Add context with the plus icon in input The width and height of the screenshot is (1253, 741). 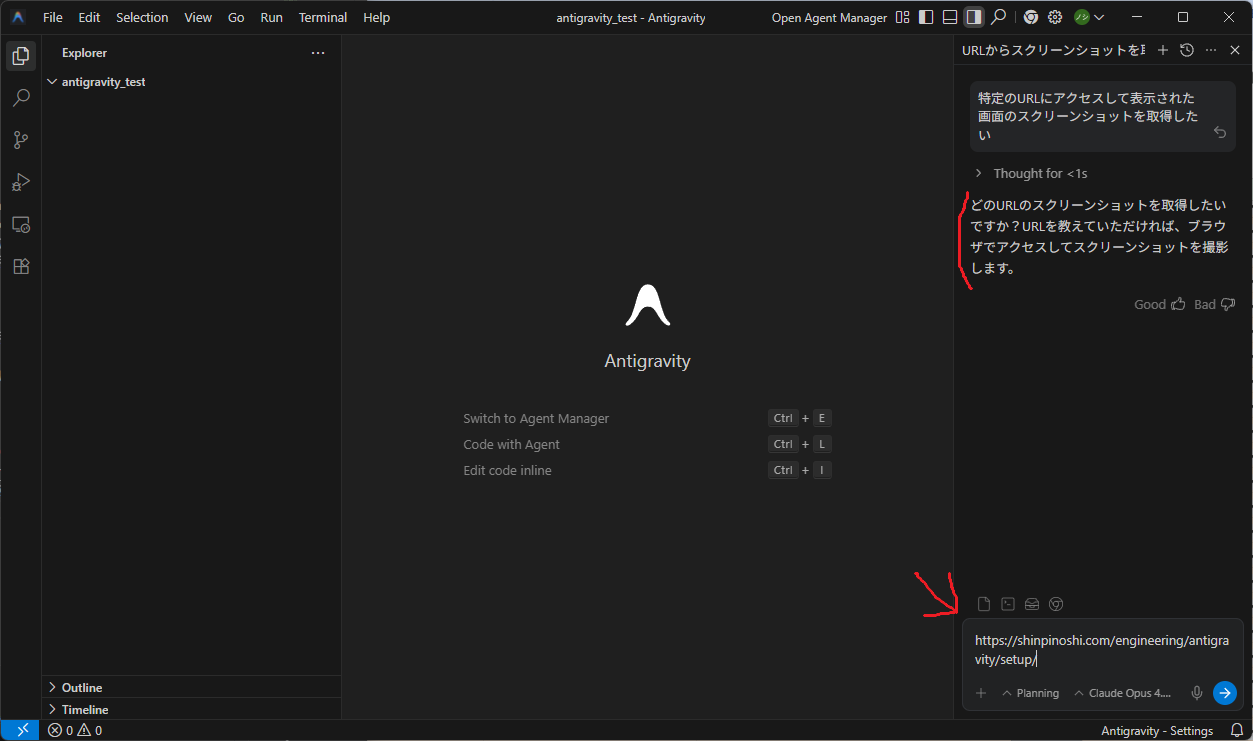tap(981, 693)
